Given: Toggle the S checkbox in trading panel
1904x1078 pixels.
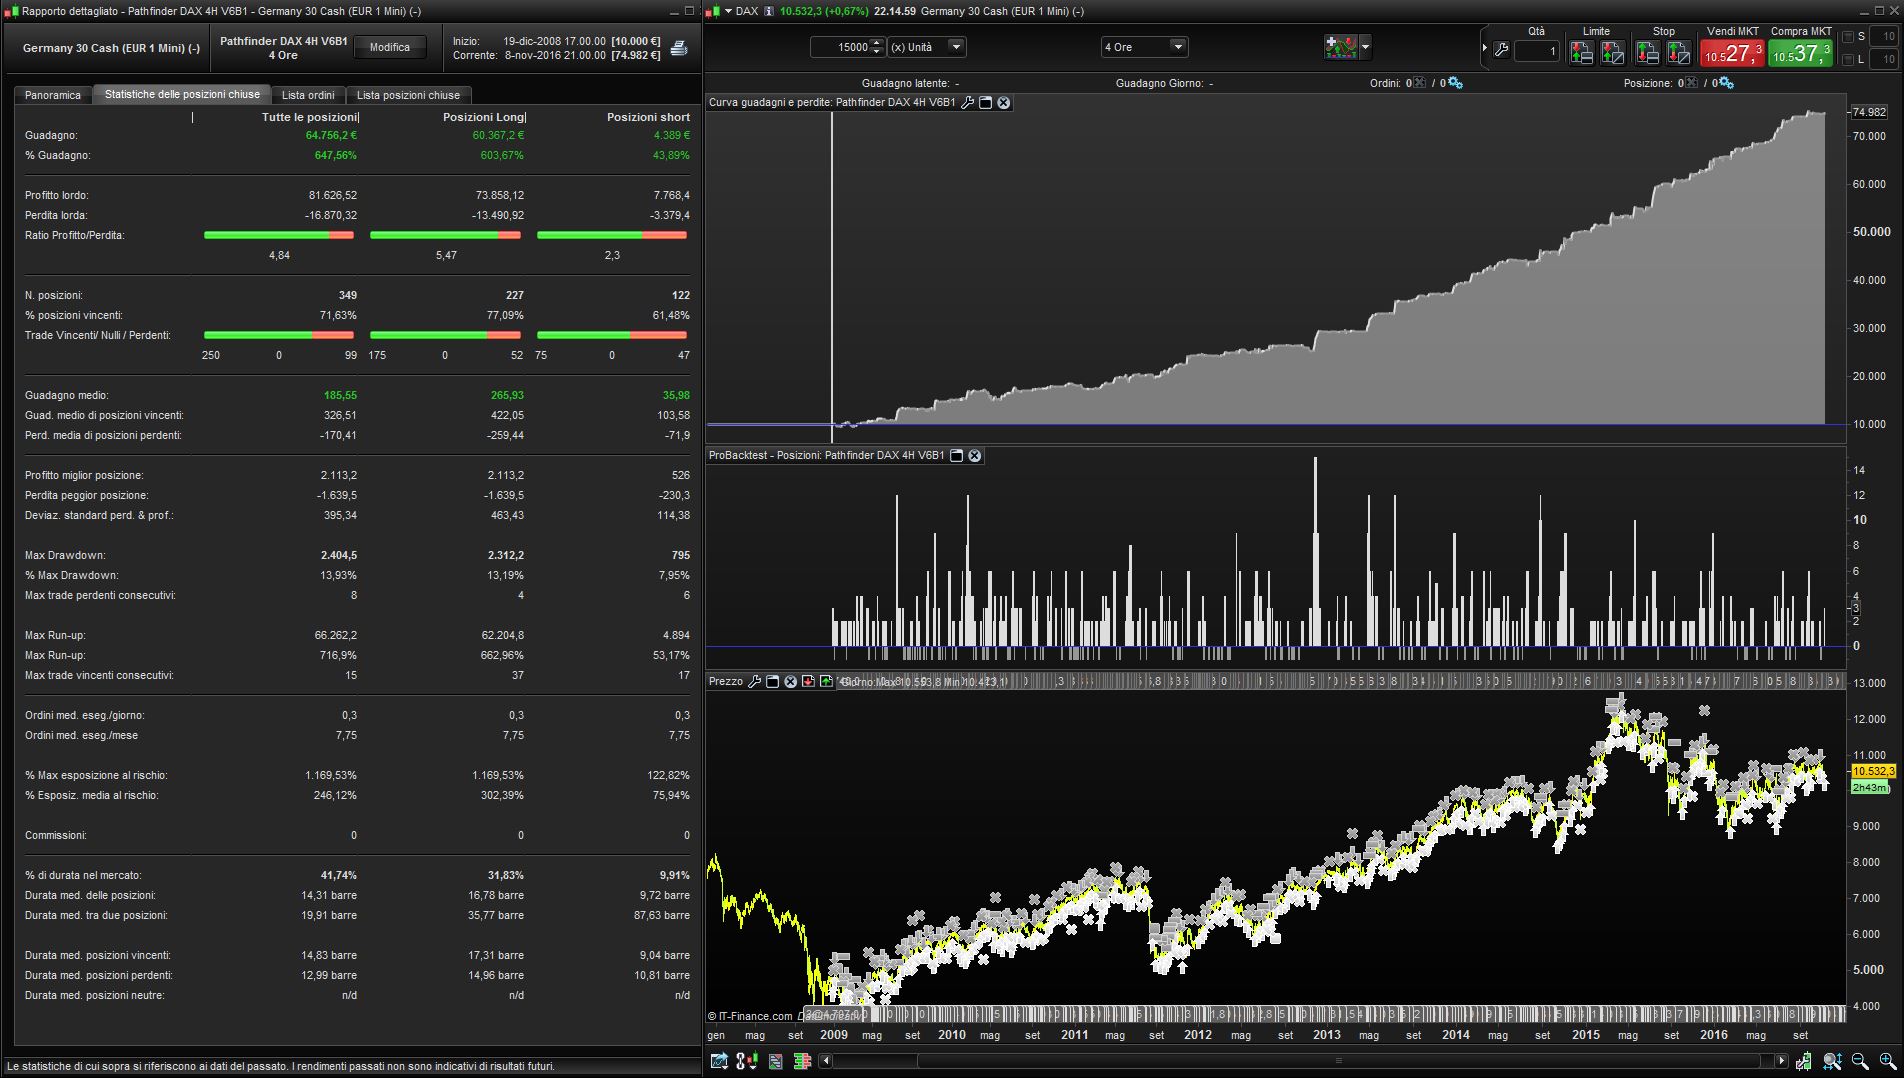Looking at the screenshot, I should [x=1847, y=37].
